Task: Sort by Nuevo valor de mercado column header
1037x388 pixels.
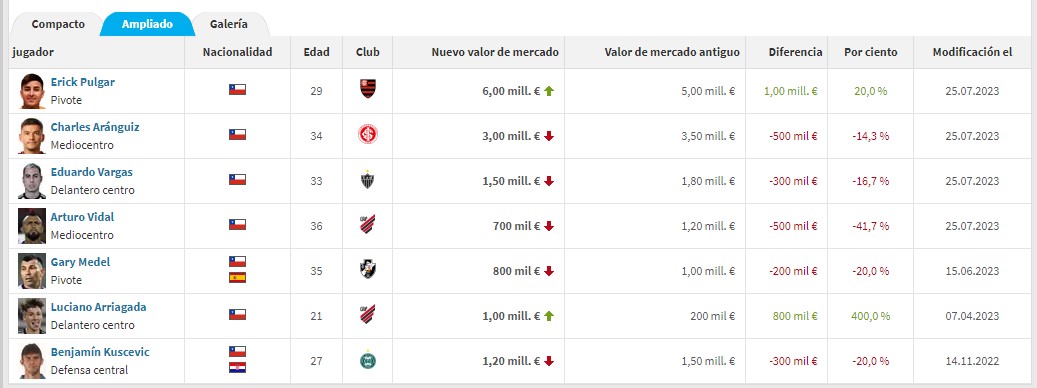Action: point(495,52)
